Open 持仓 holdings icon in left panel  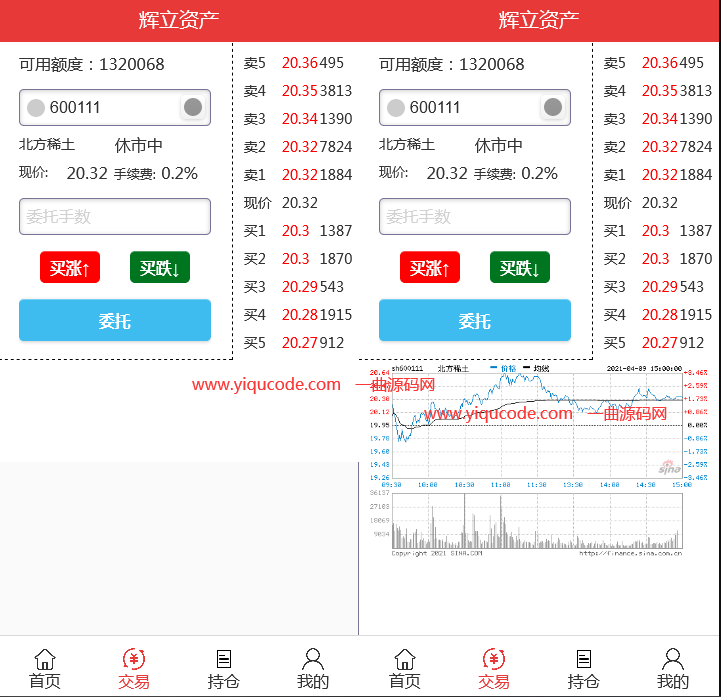tap(224, 660)
